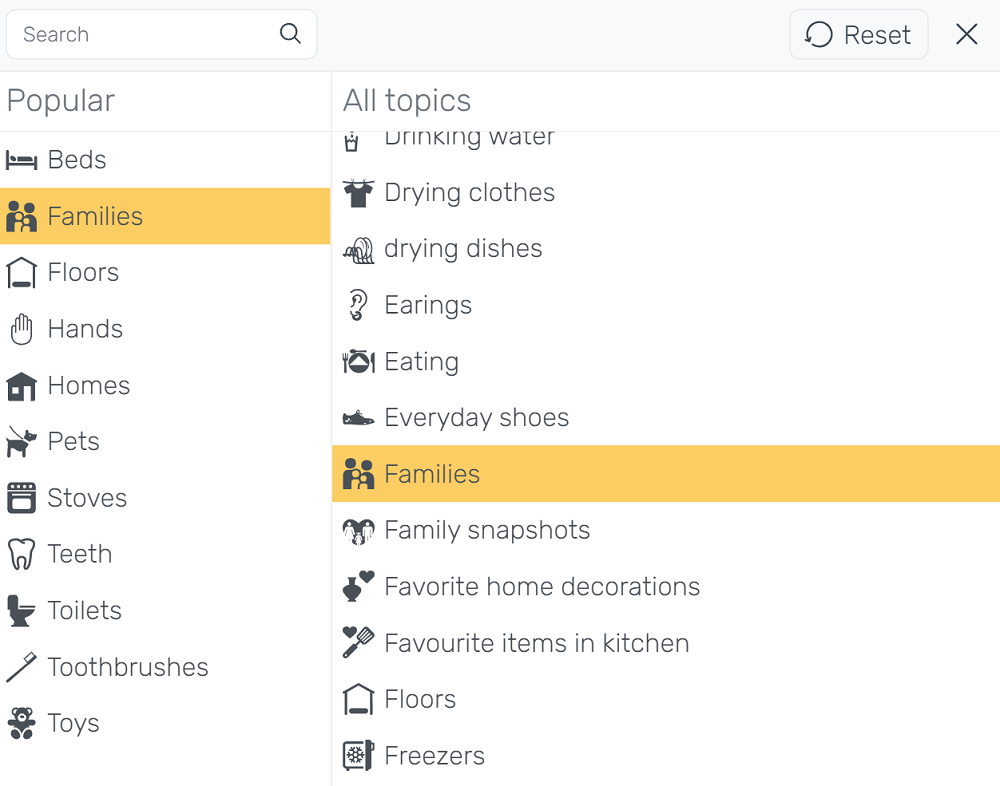Select the teddy bear Toys icon
The height and width of the screenshot is (786, 1000).
(x=22, y=723)
